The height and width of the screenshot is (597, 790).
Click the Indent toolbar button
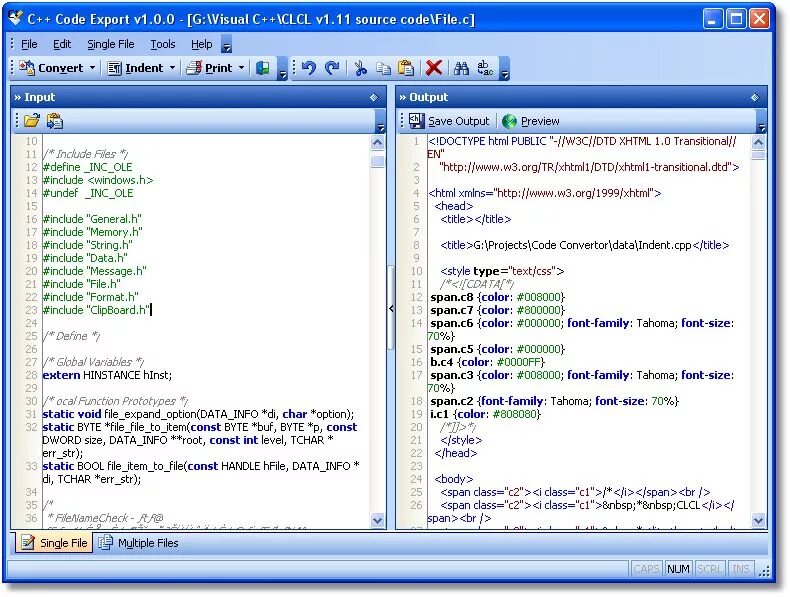(136, 68)
